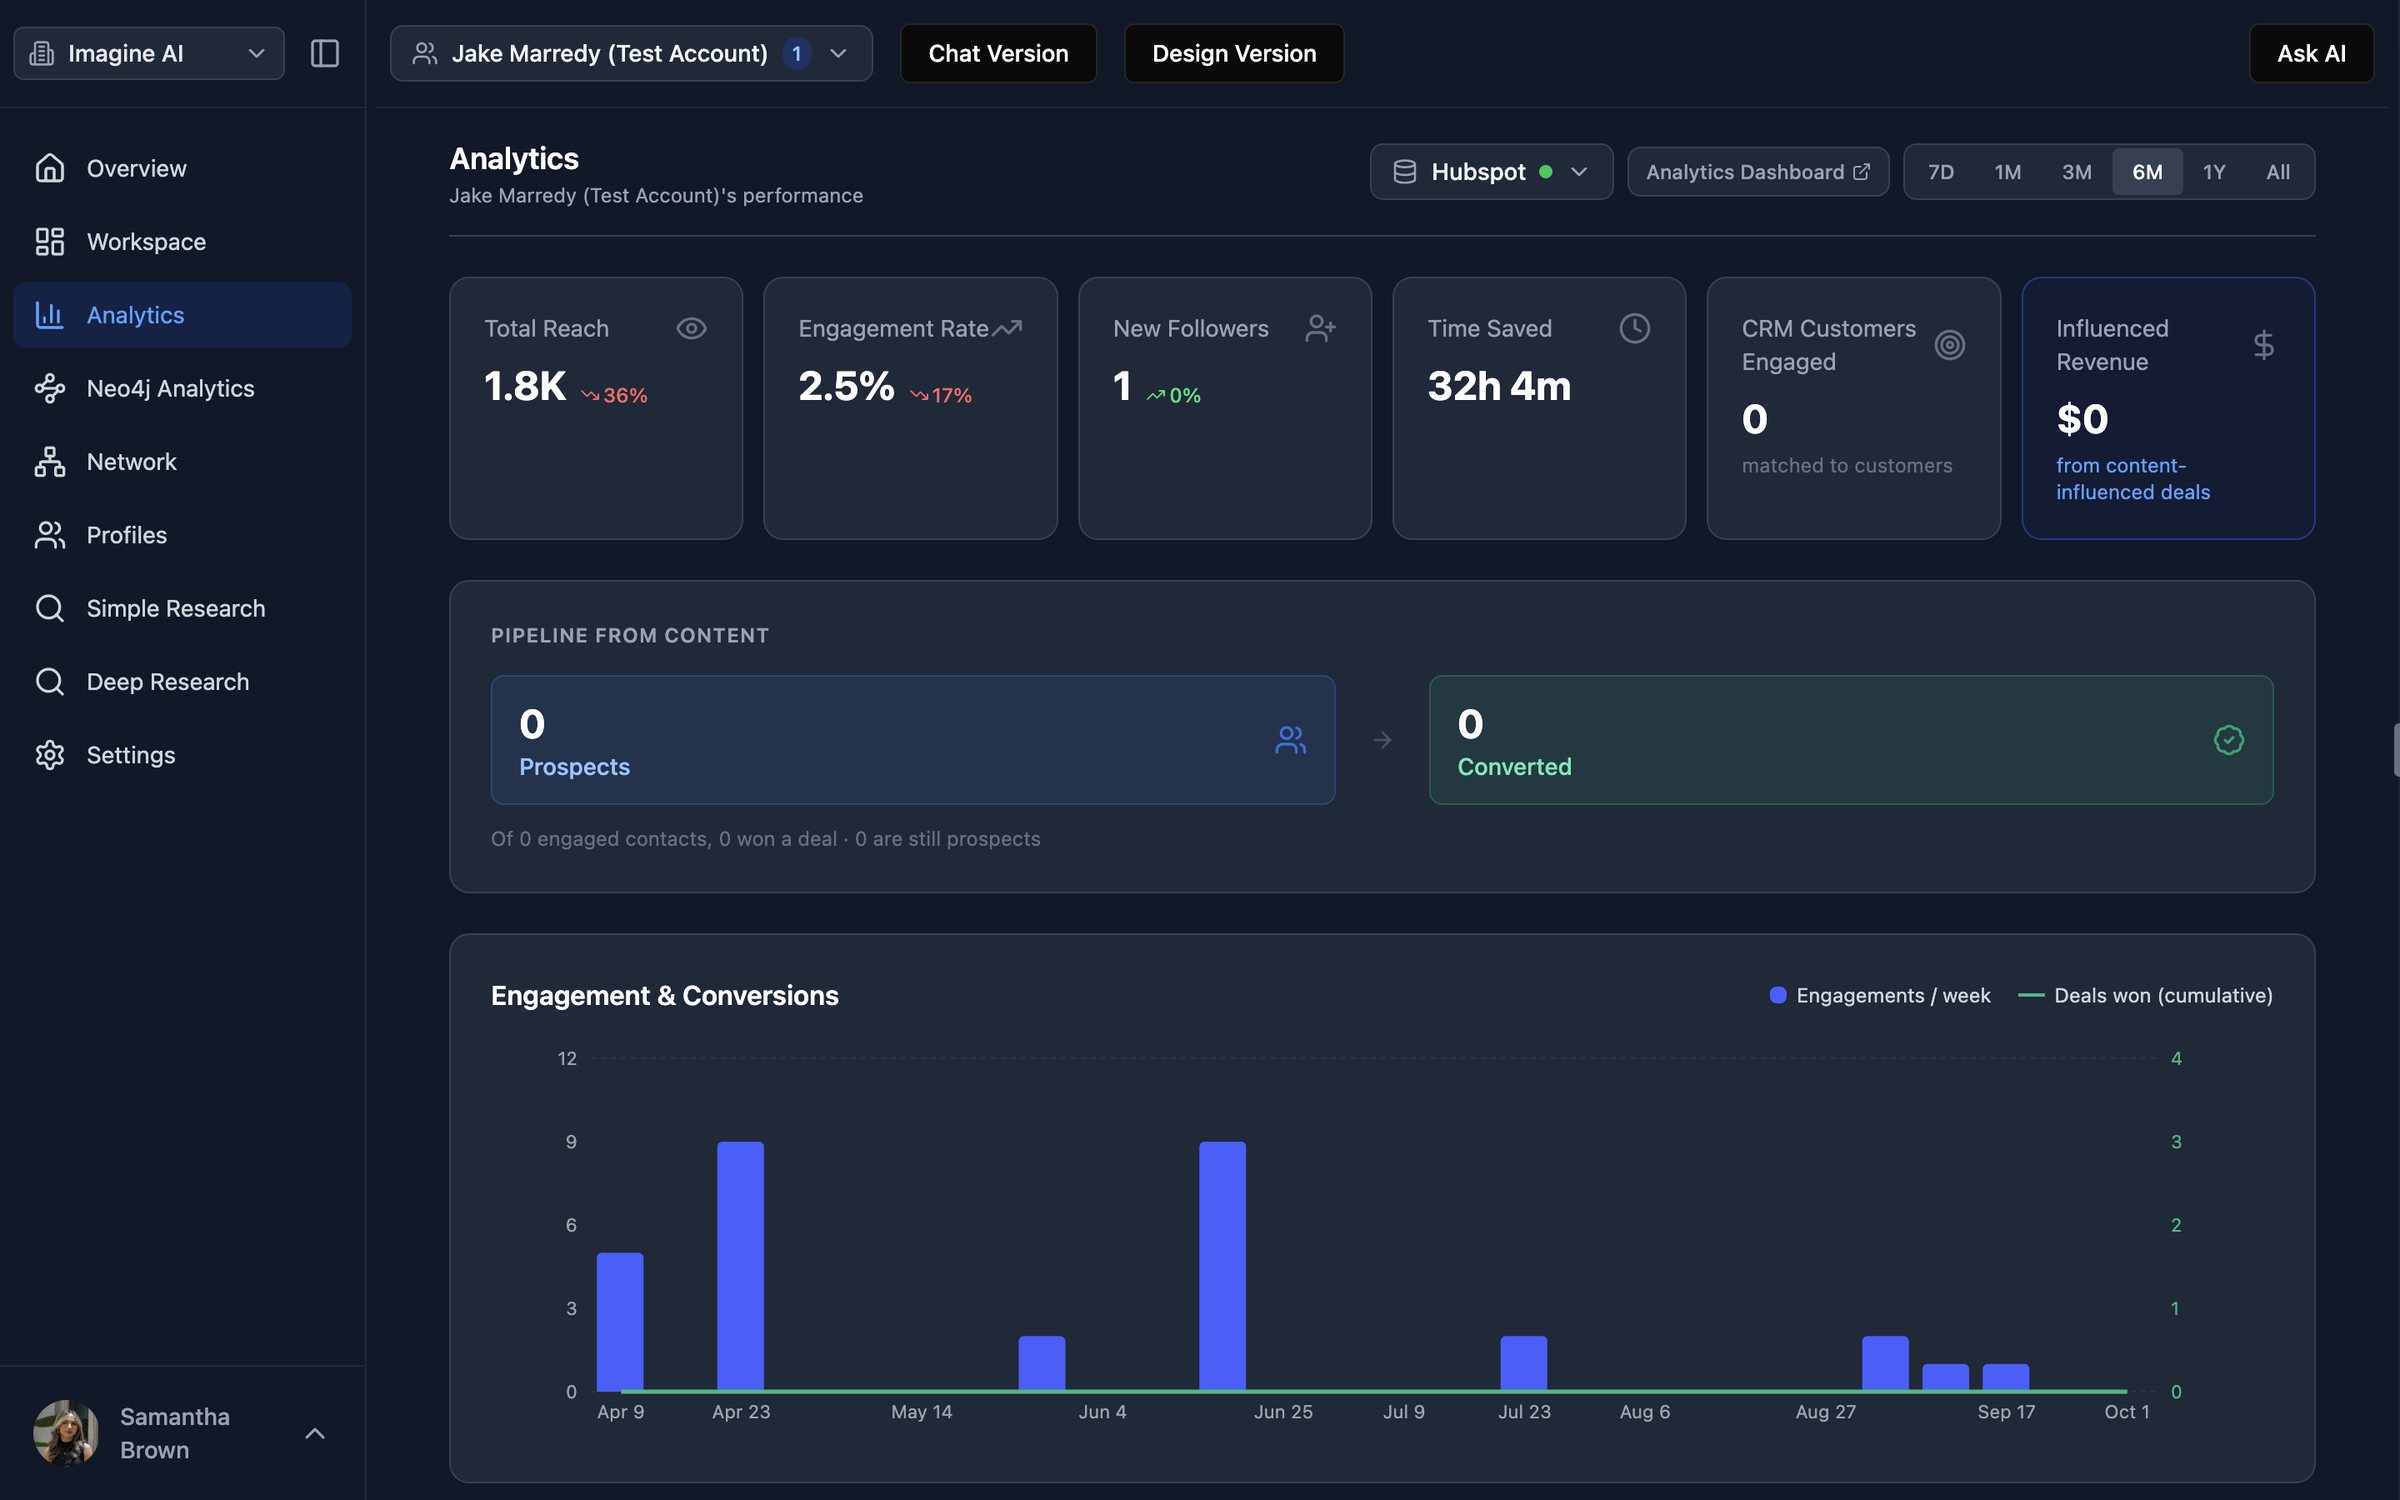2400x1500 pixels.
Task: Open the Analytics Dashboard link
Action: [x=1758, y=172]
